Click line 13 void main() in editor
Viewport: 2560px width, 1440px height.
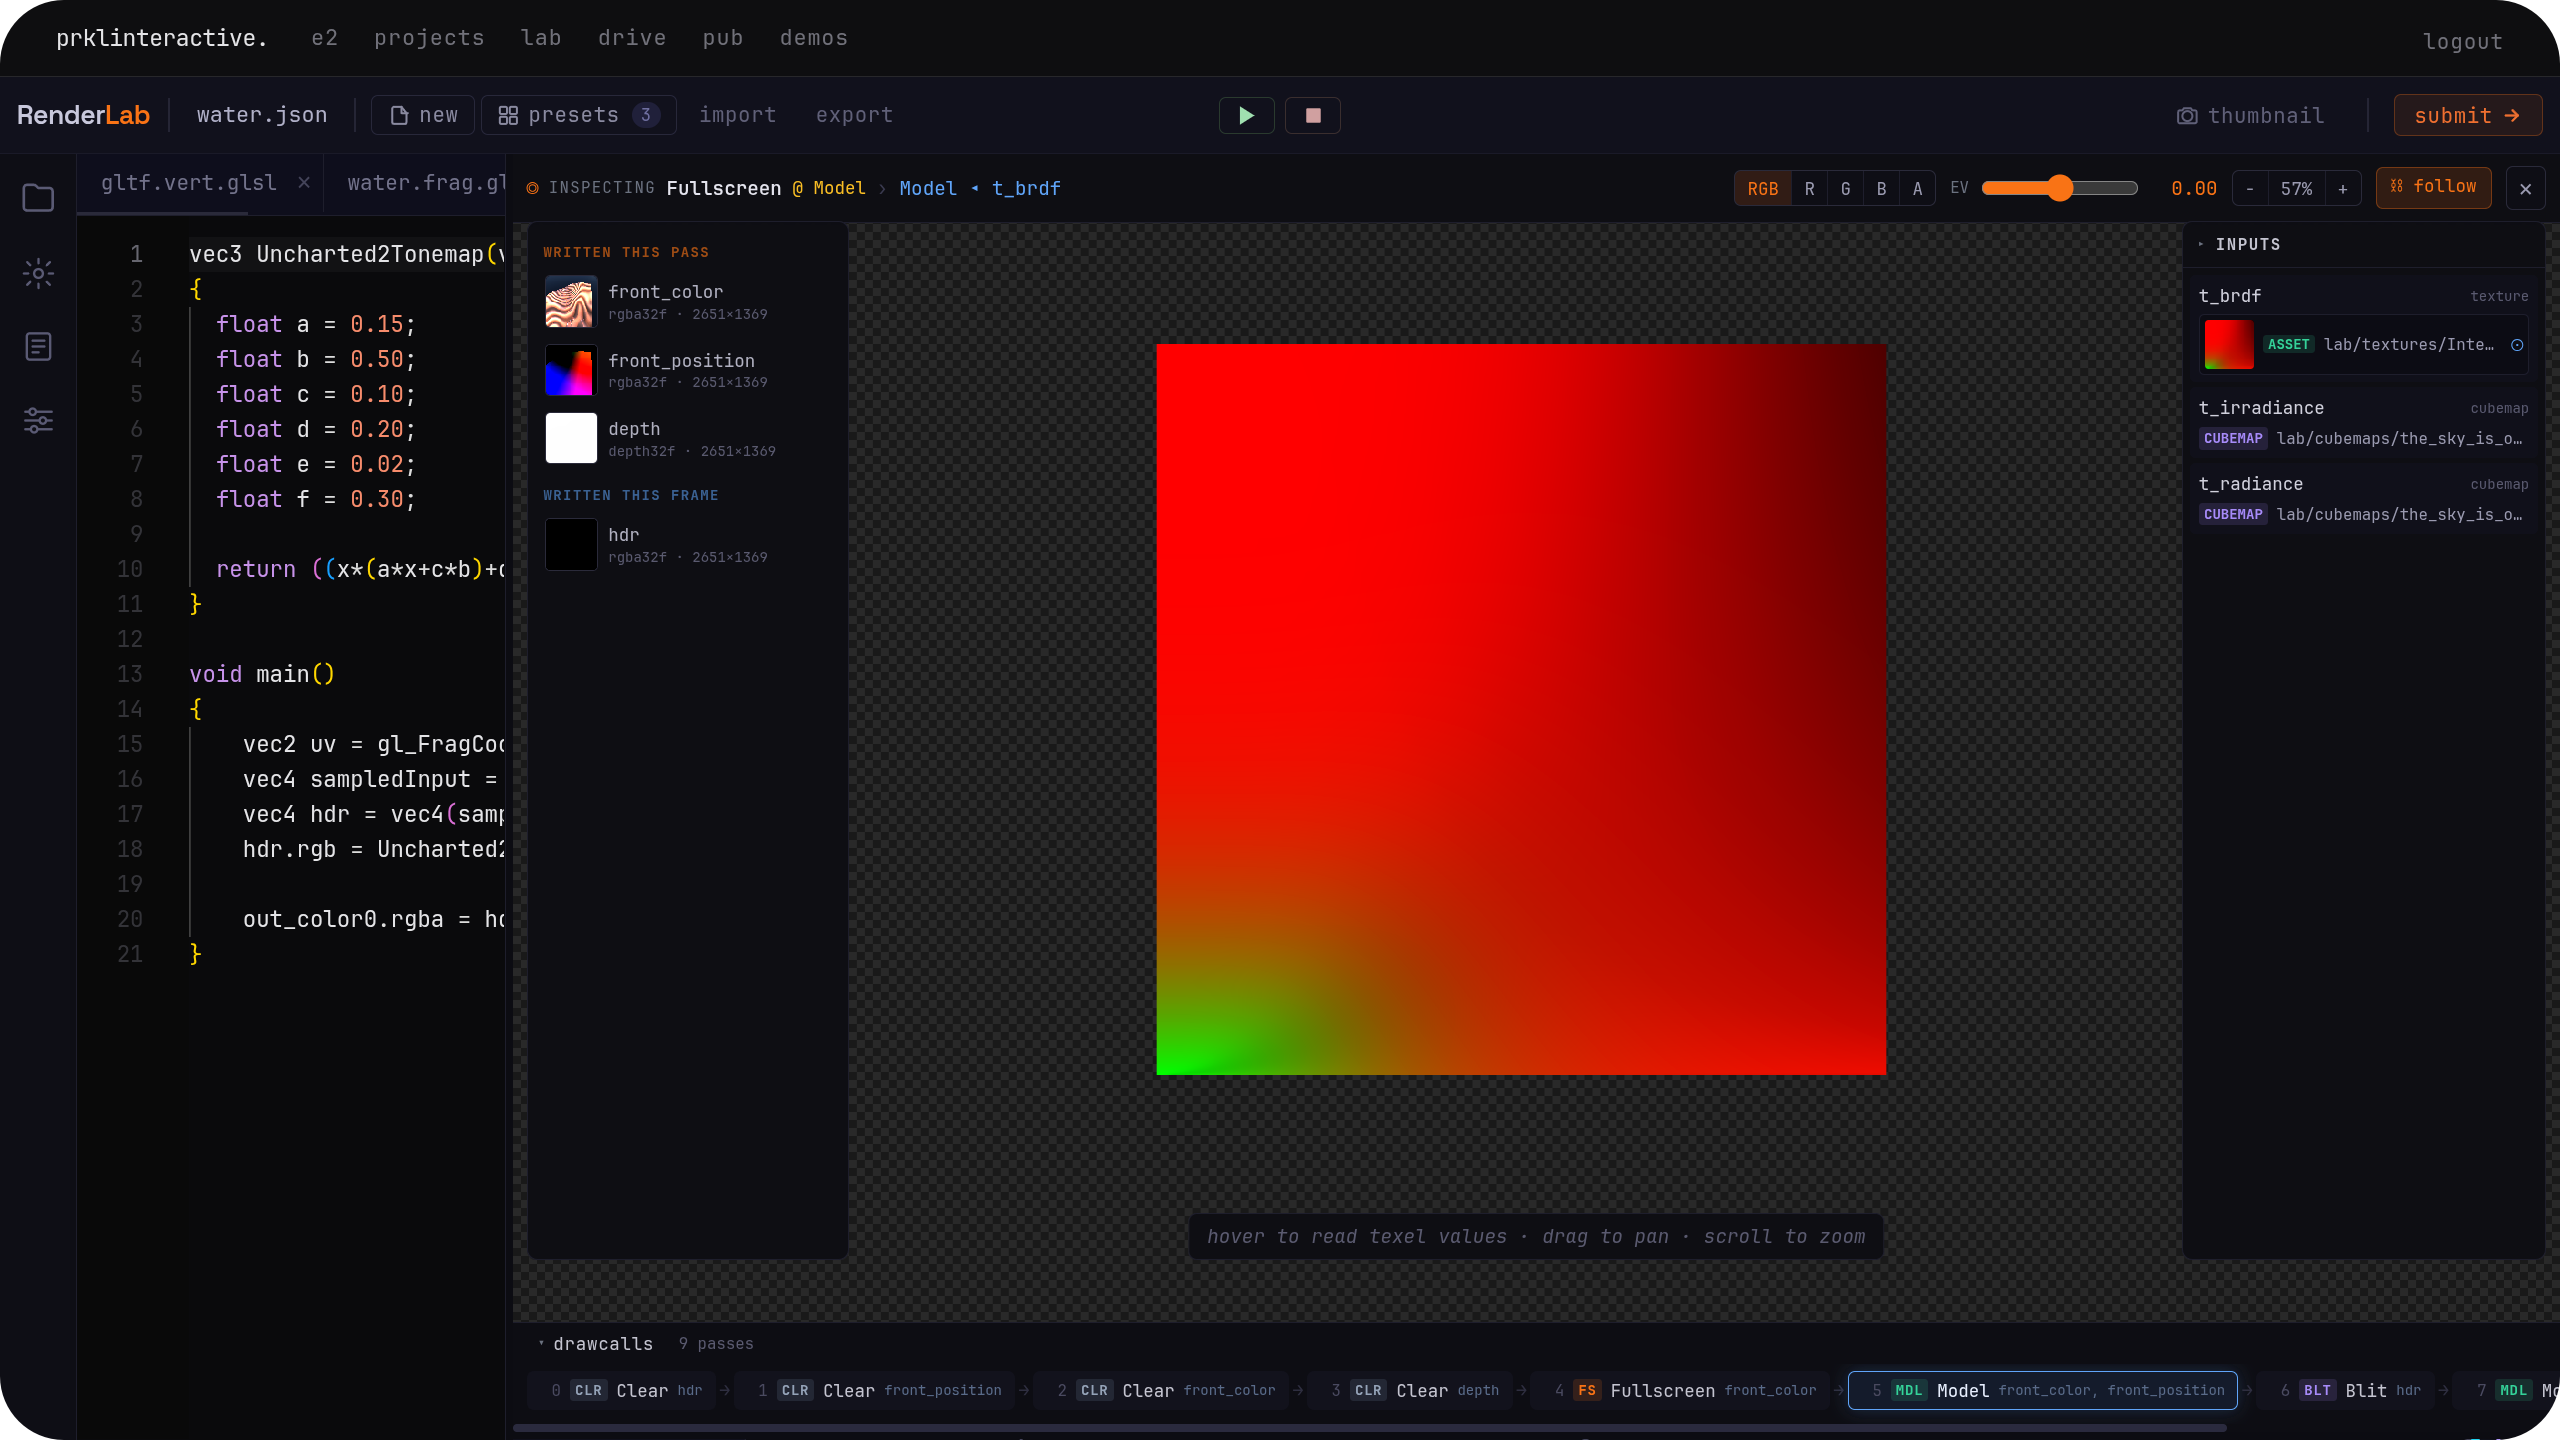point(262,674)
